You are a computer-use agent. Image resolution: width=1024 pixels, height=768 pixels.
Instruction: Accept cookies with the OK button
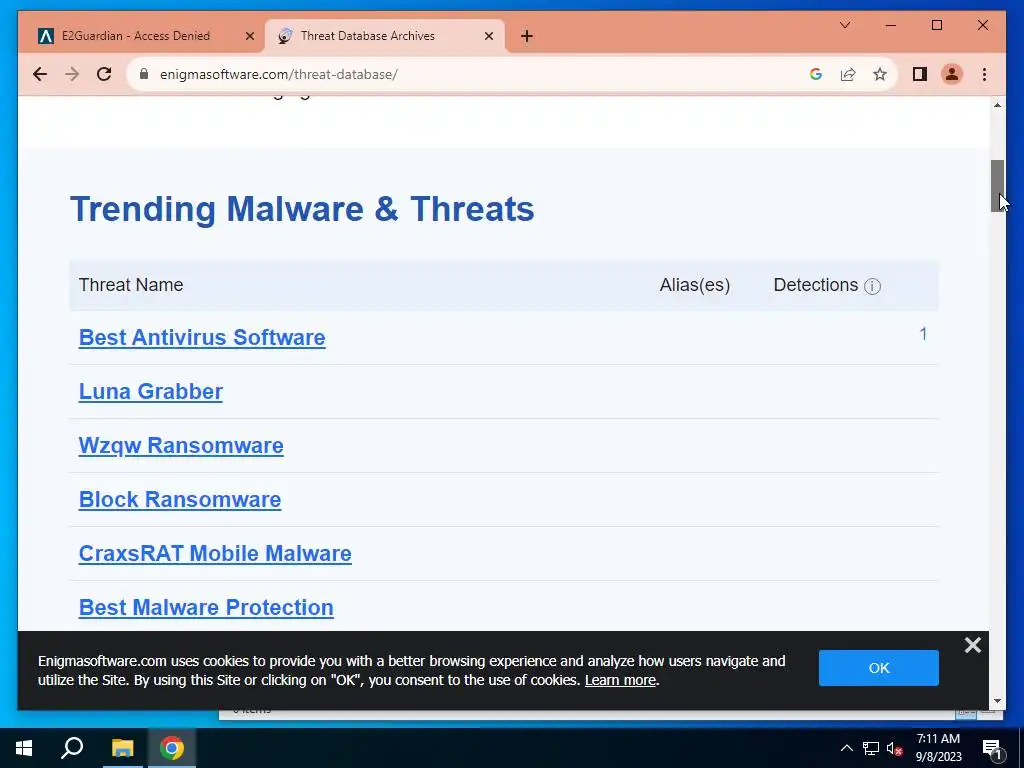[878, 667]
